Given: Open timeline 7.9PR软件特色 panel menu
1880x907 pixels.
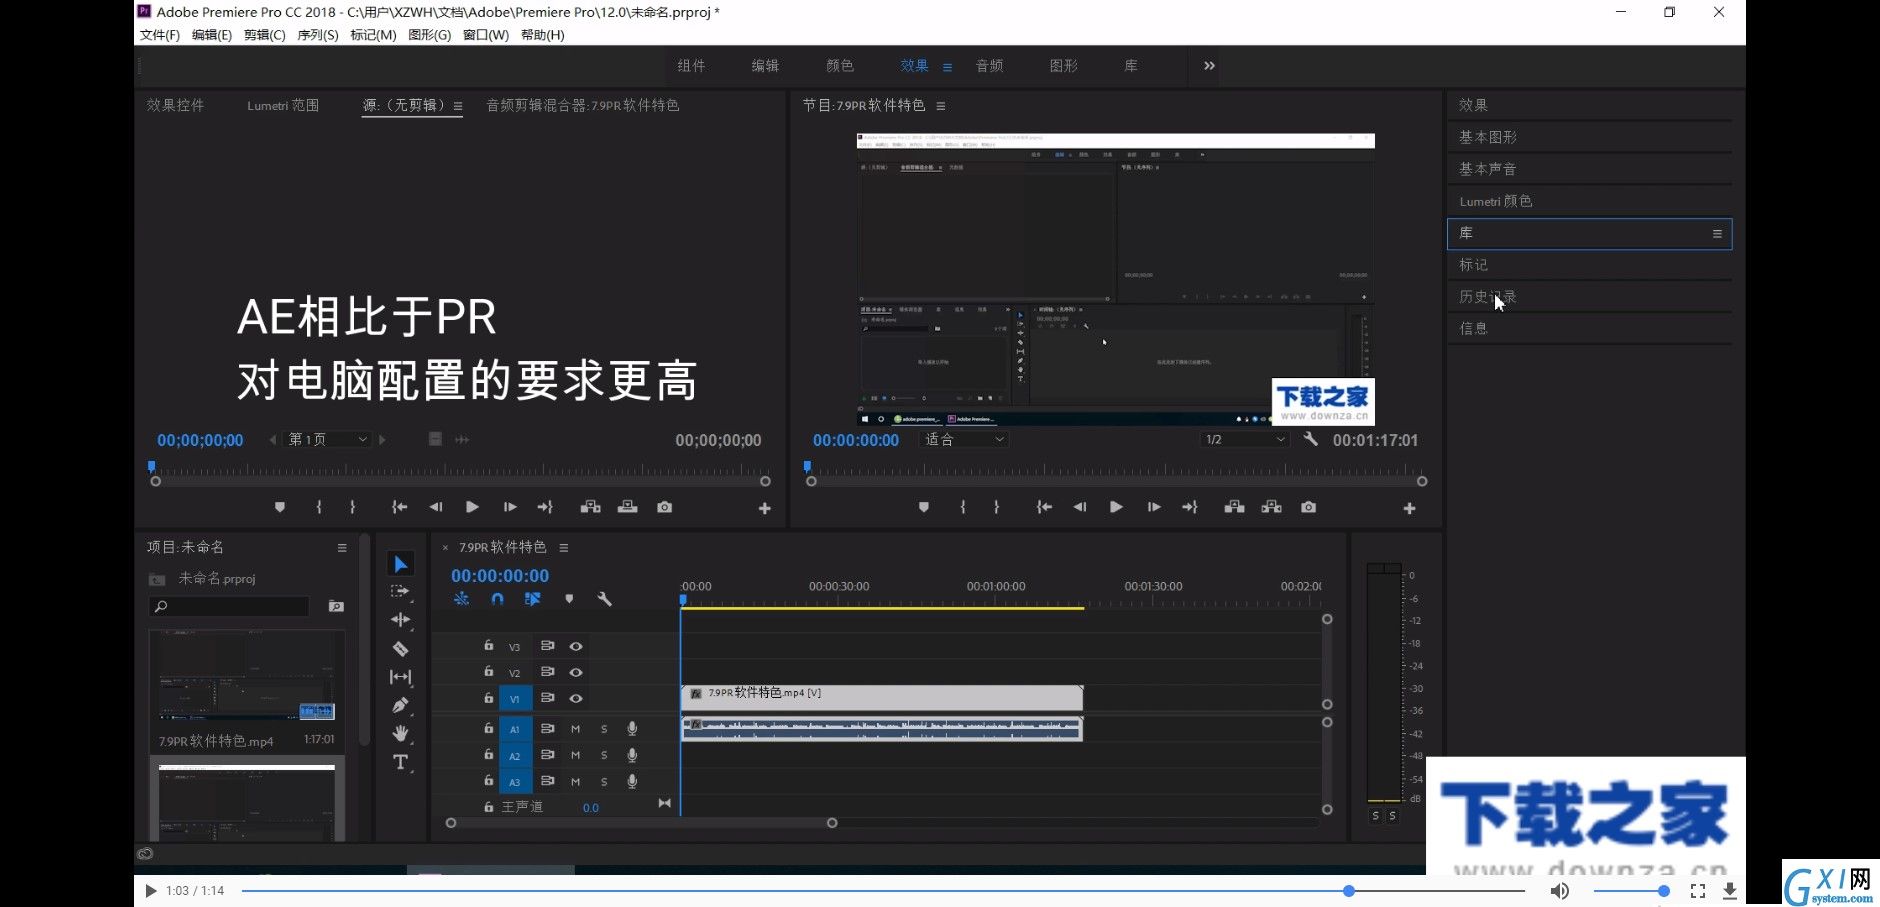Looking at the screenshot, I should tap(564, 548).
